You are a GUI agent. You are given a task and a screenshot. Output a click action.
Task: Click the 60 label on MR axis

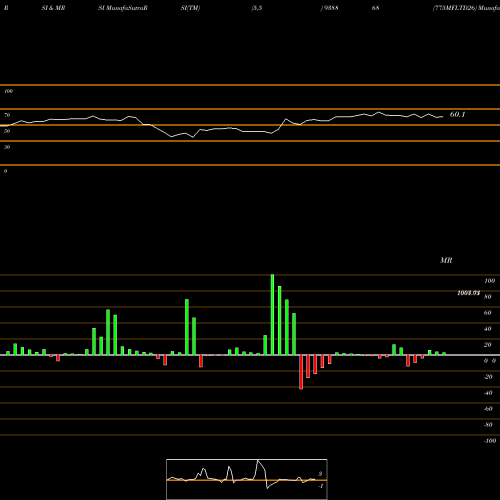488,313
